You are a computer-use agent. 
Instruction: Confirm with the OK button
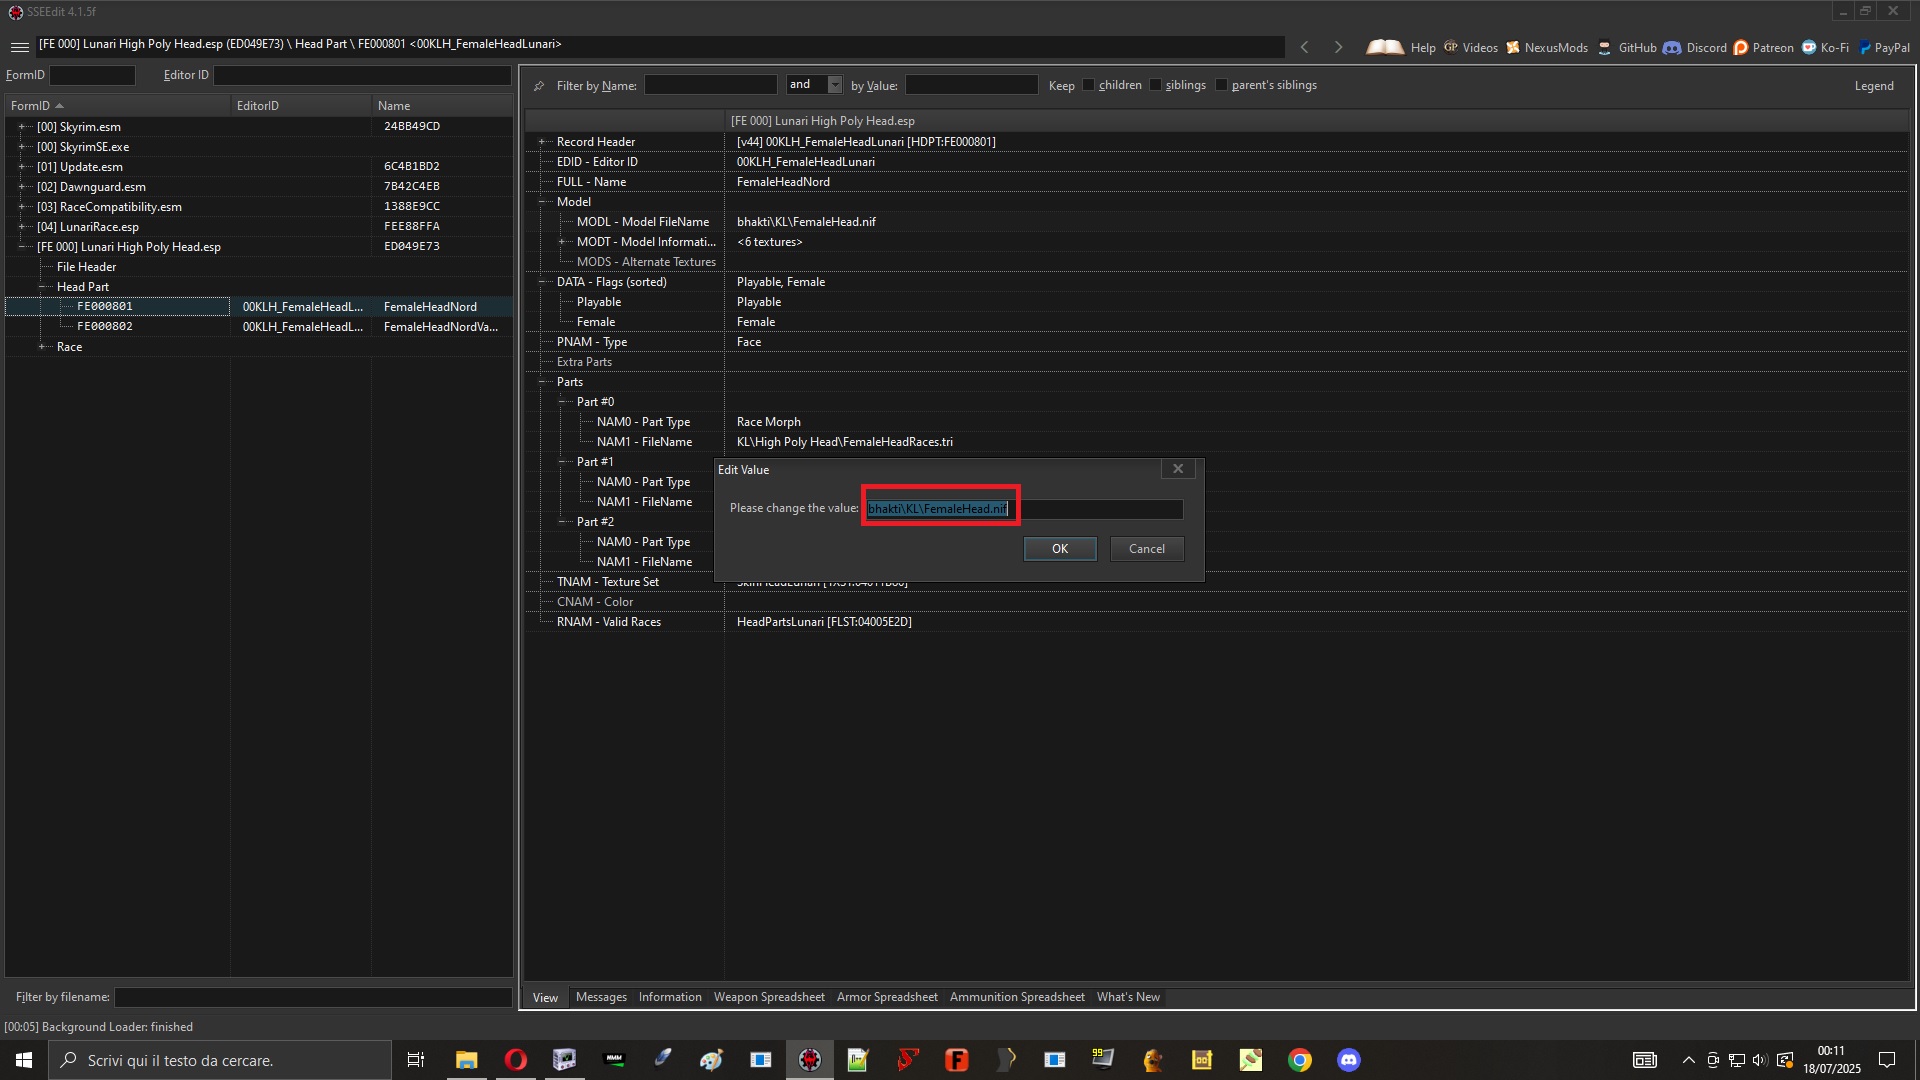(1060, 549)
